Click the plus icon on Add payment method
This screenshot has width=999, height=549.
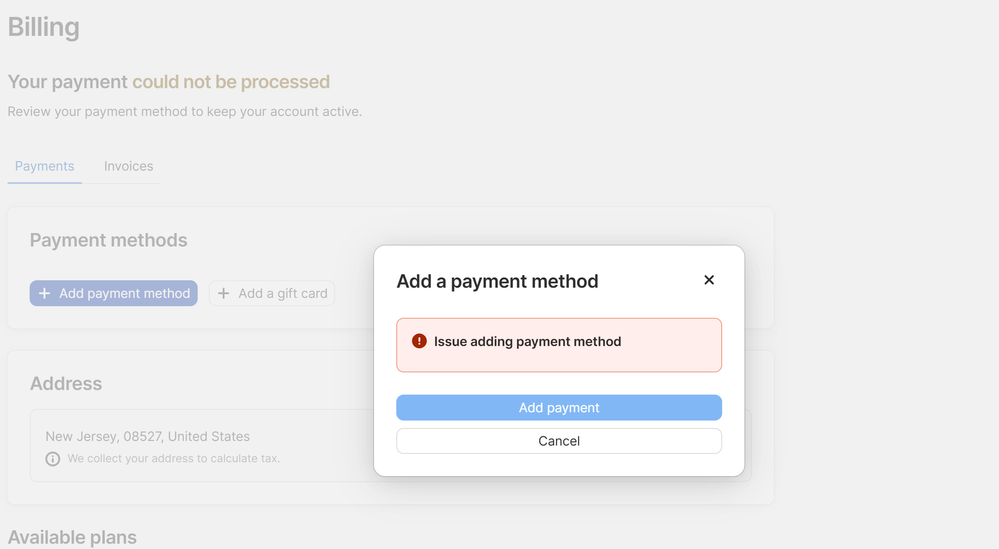44,293
